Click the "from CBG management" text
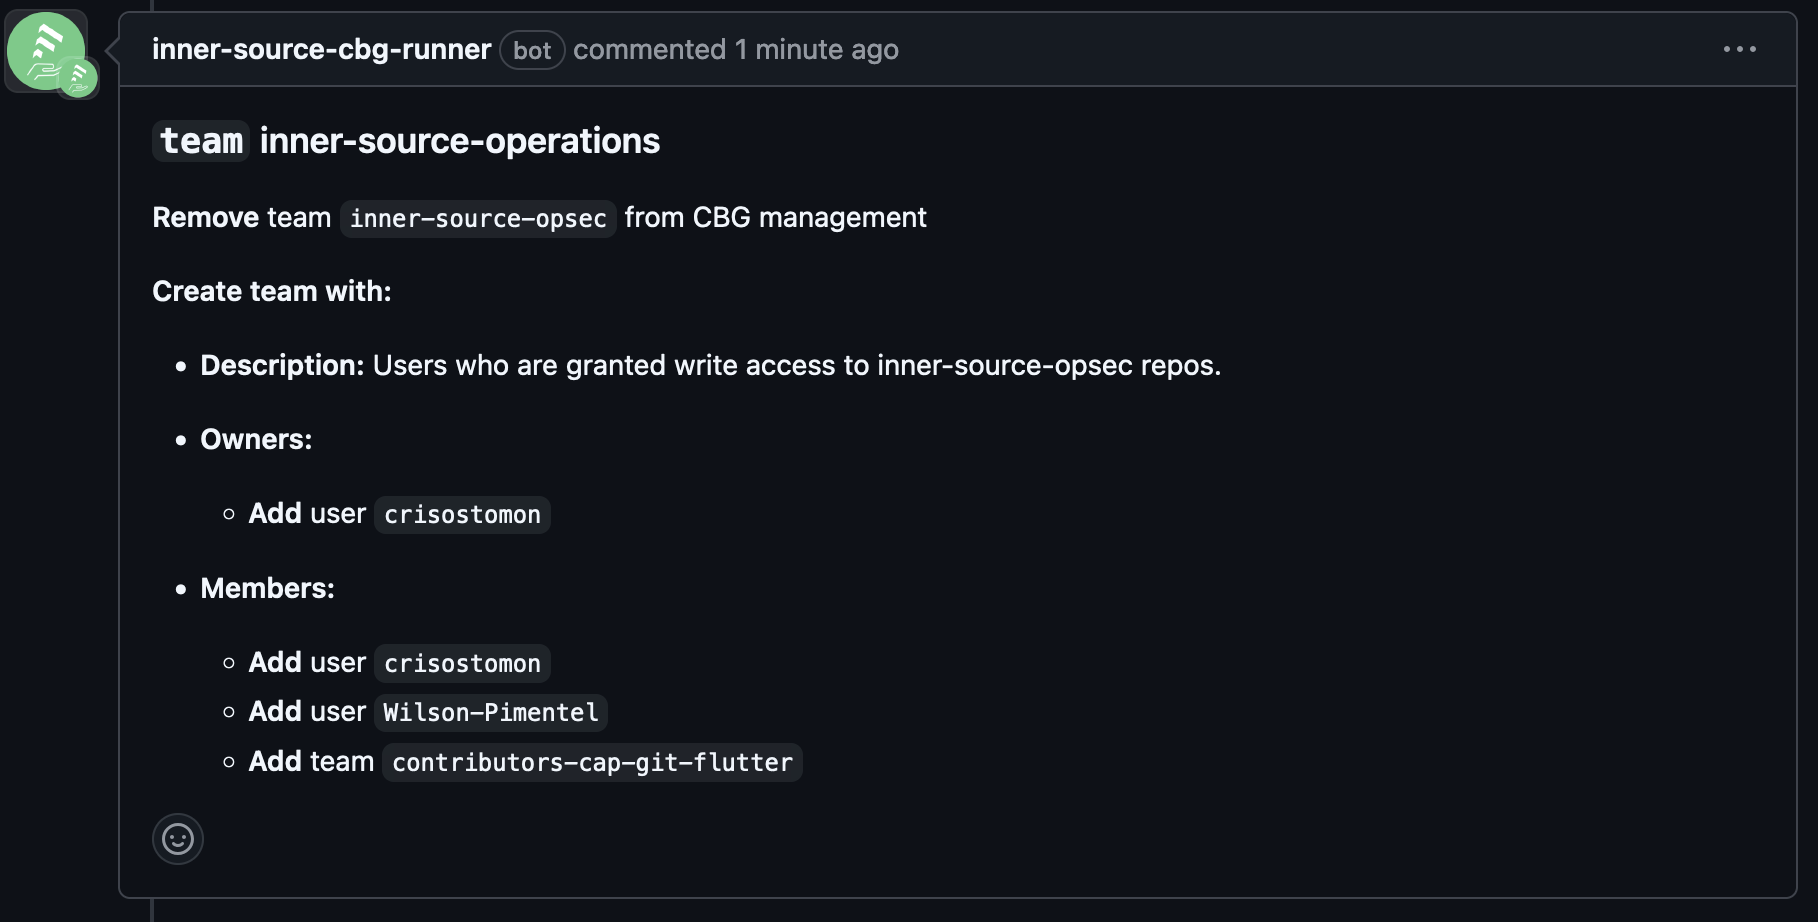Viewport: 1818px width, 922px height. click(x=775, y=217)
